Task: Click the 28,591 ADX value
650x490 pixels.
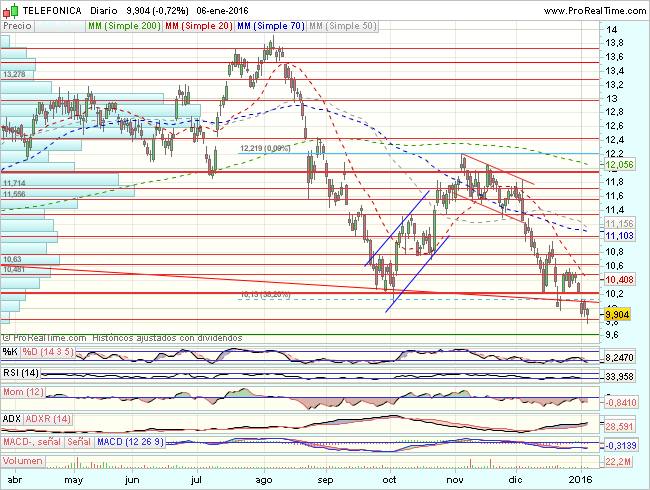Action: pyautogui.click(x=619, y=427)
